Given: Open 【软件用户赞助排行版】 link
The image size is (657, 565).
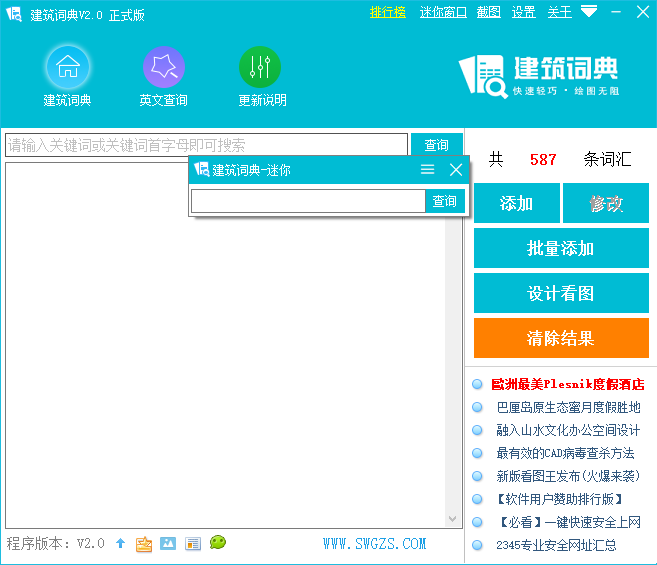Looking at the screenshot, I should pyautogui.click(x=560, y=499).
